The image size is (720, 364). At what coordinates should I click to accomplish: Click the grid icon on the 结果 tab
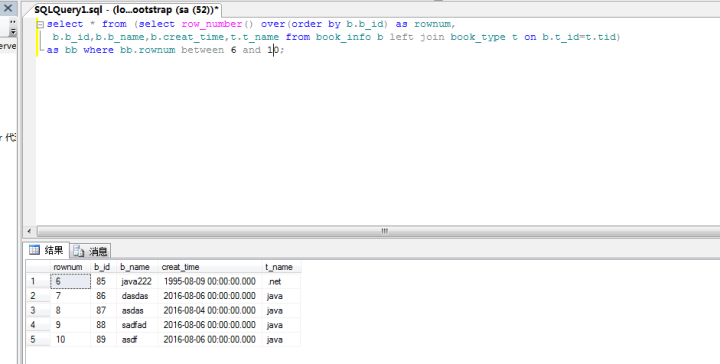[34, 250]
